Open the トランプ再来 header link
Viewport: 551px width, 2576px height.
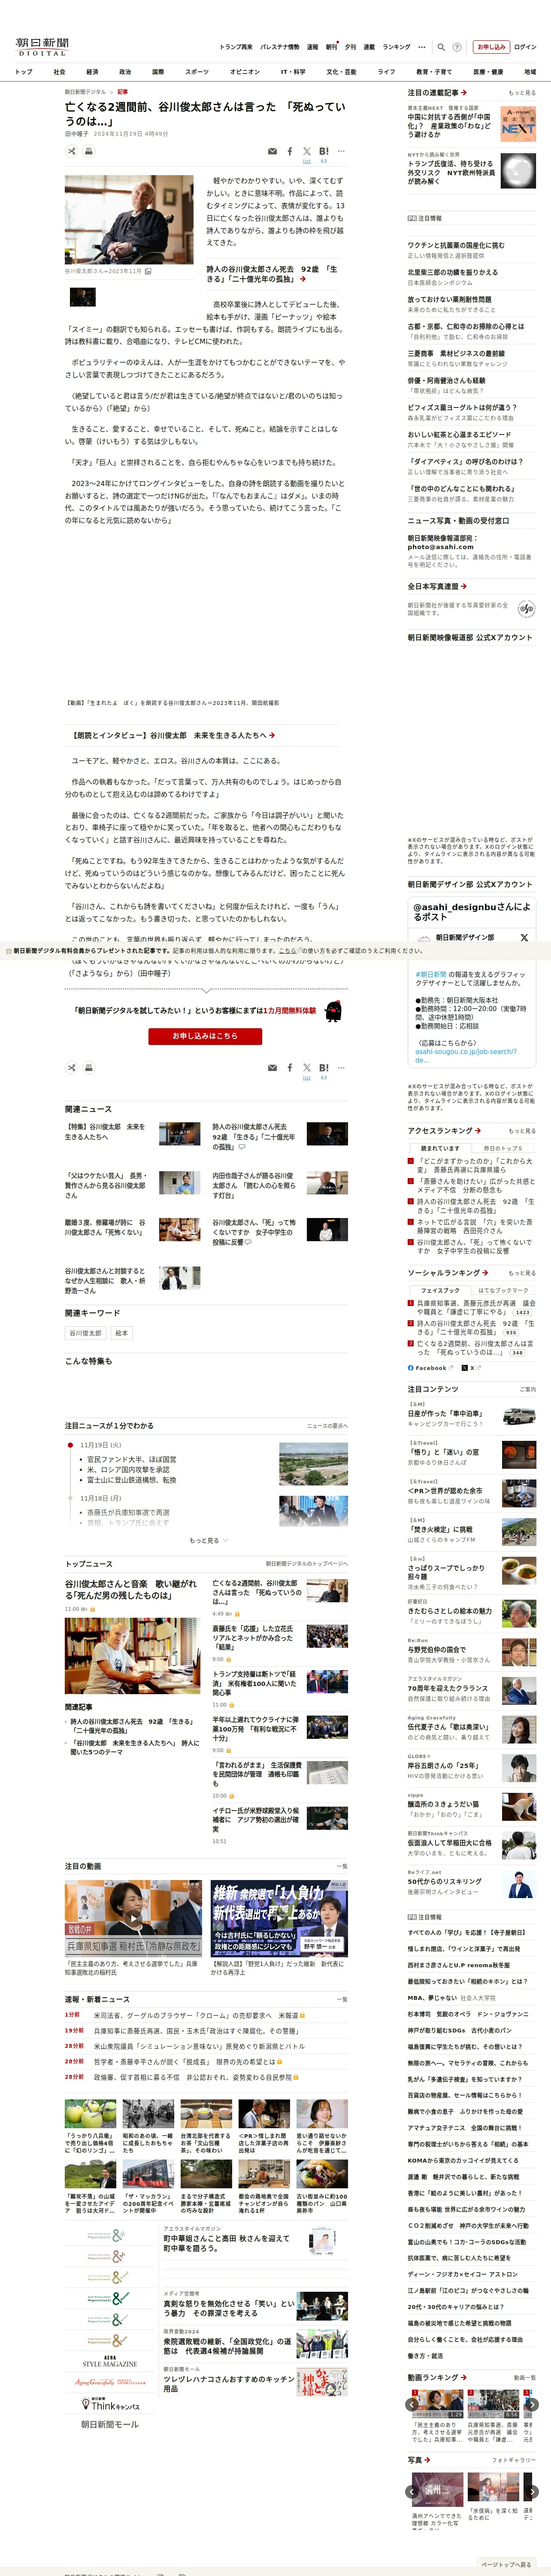coord(236,47)
